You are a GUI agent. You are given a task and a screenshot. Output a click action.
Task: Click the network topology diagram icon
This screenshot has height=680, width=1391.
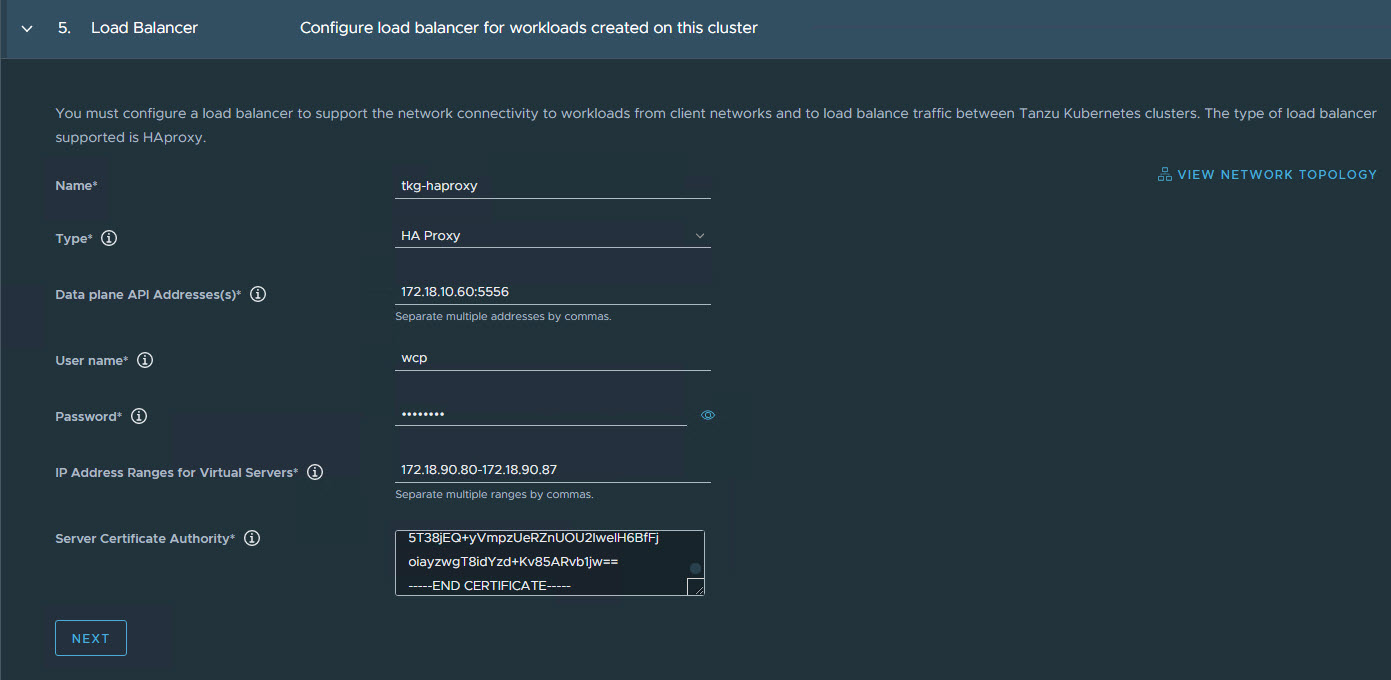pos(1164,174)
